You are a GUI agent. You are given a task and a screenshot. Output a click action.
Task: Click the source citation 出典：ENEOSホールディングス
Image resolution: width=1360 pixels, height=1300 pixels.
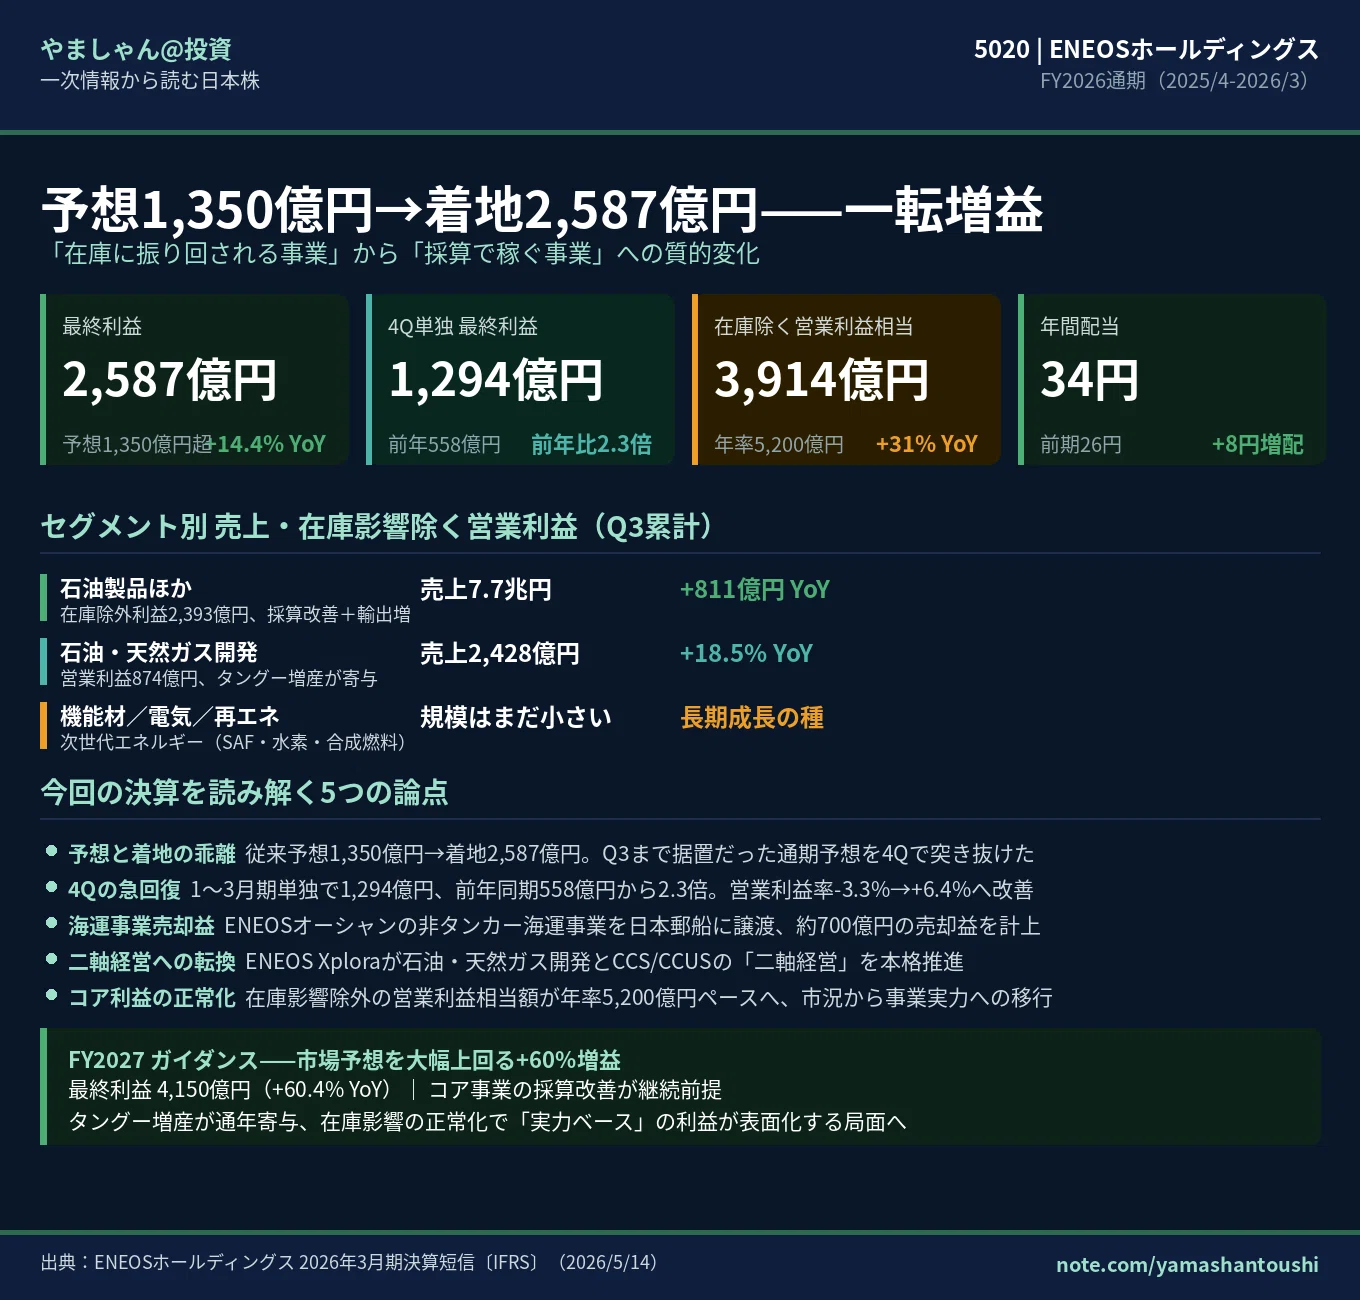coord(350,1262)
